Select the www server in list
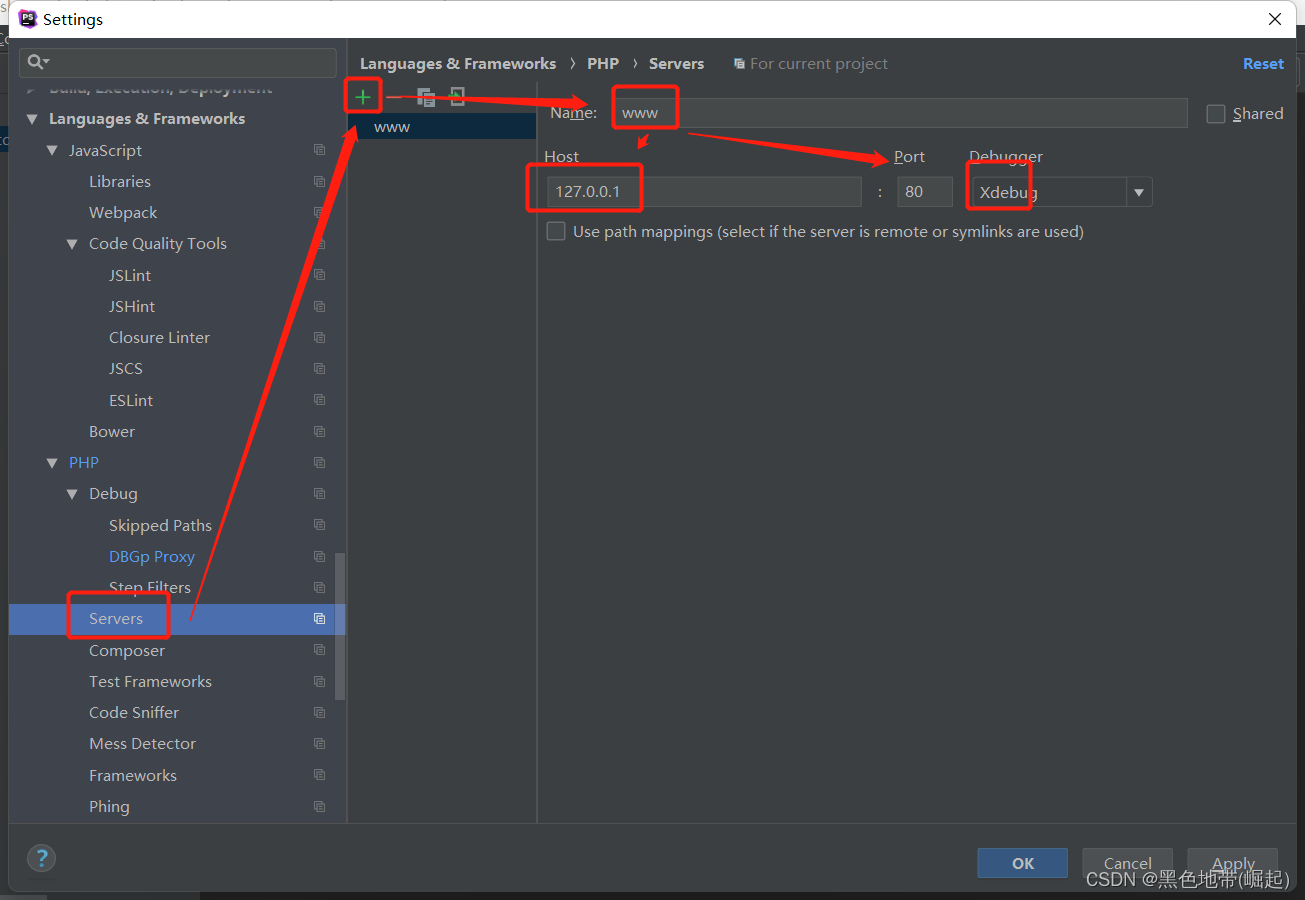The image size is (1305, 900). 392,127
